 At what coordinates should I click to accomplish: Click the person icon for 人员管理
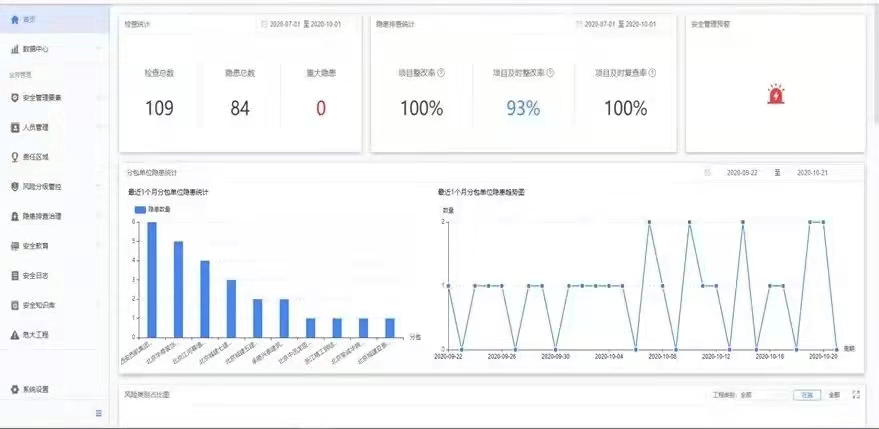pos(15,127)
